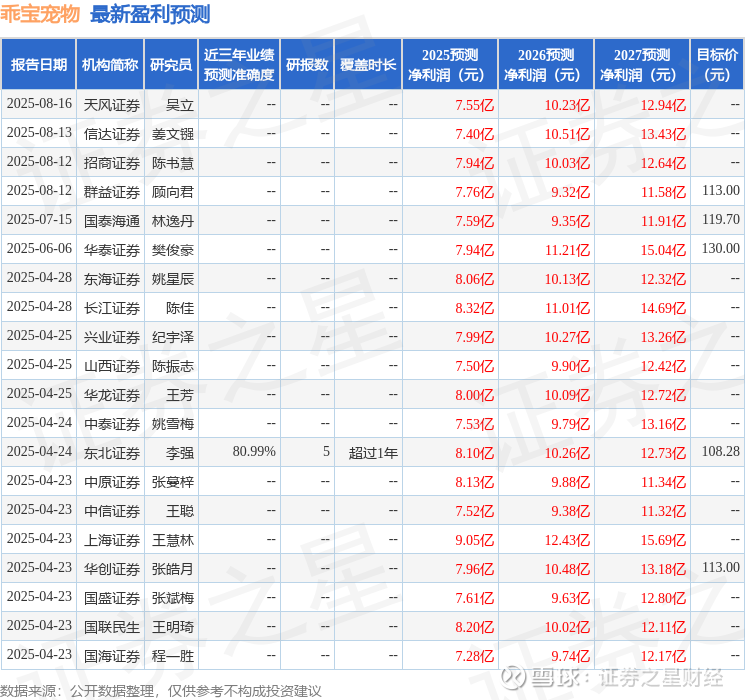Click the 研究员 column header
Screen dimensions: 745x700
(171, 65)
